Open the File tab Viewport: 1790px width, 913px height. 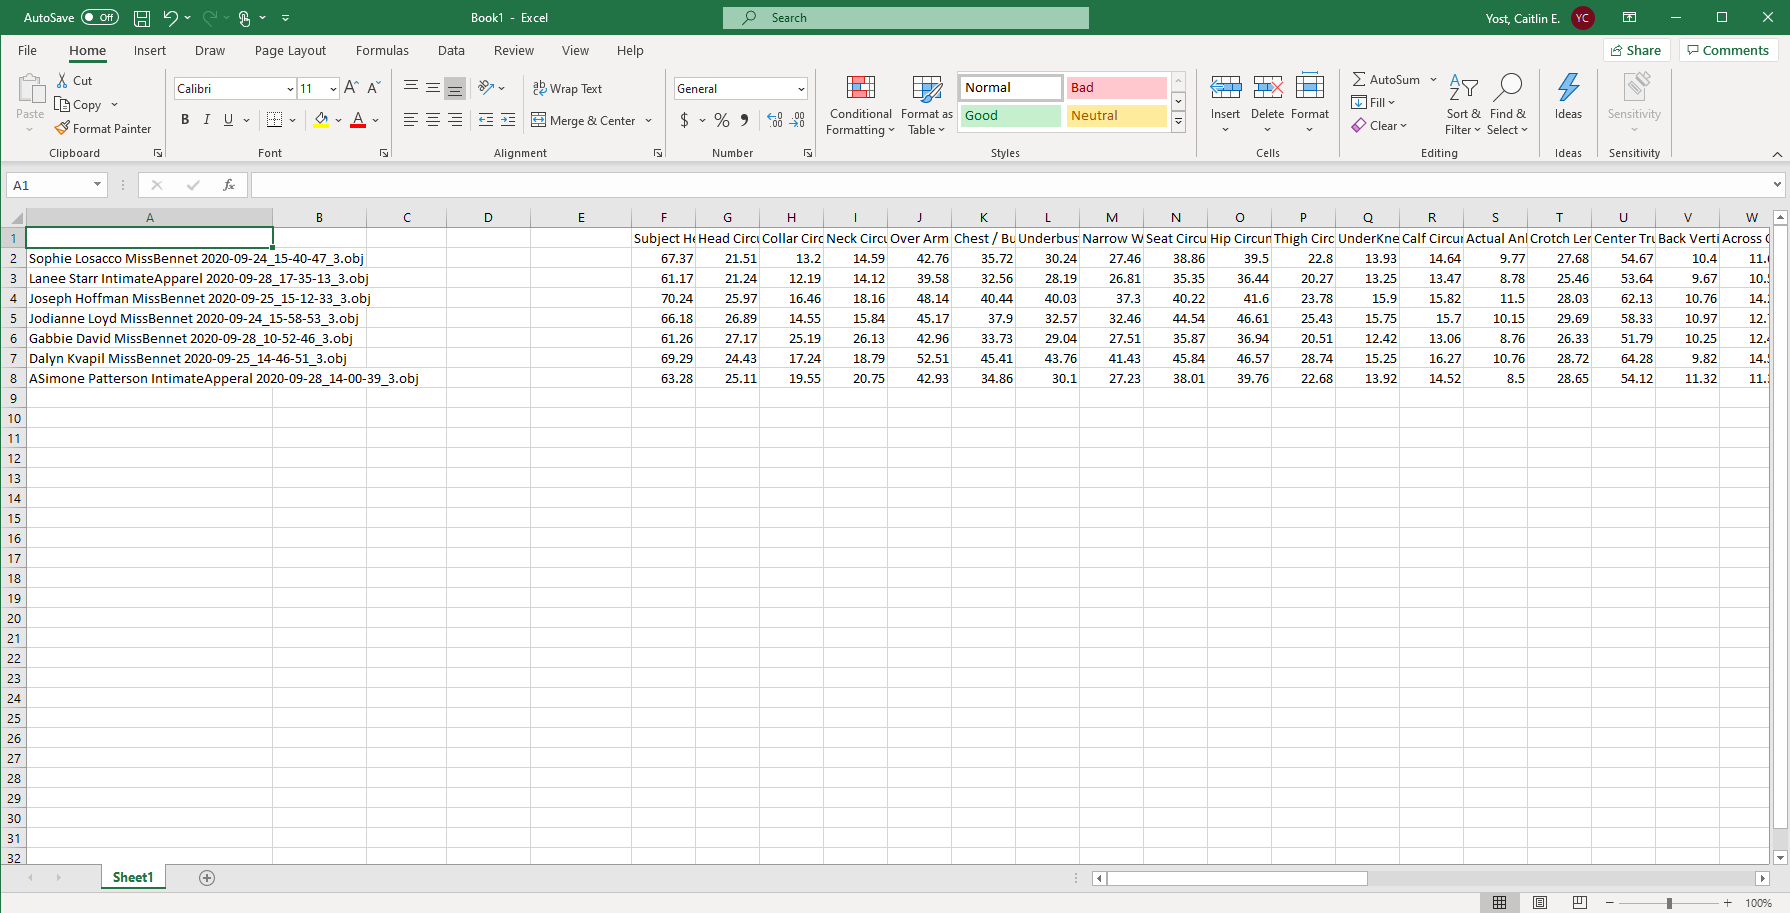(27, 50)
